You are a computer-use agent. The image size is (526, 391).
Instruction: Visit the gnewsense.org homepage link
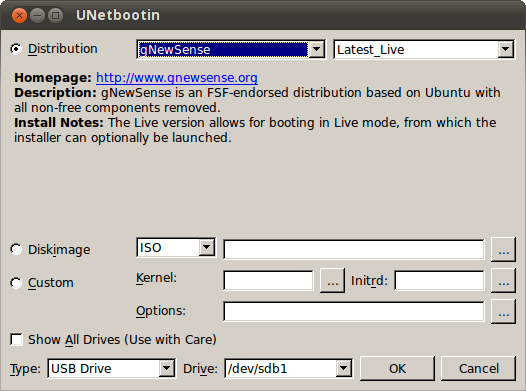[177, 78]
